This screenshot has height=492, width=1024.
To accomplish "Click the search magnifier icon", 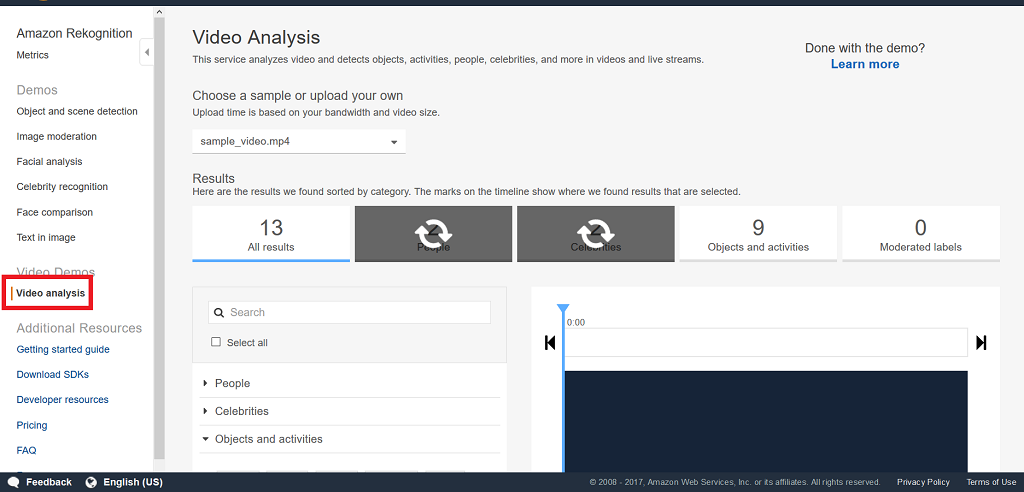I will tap(219, 312).
